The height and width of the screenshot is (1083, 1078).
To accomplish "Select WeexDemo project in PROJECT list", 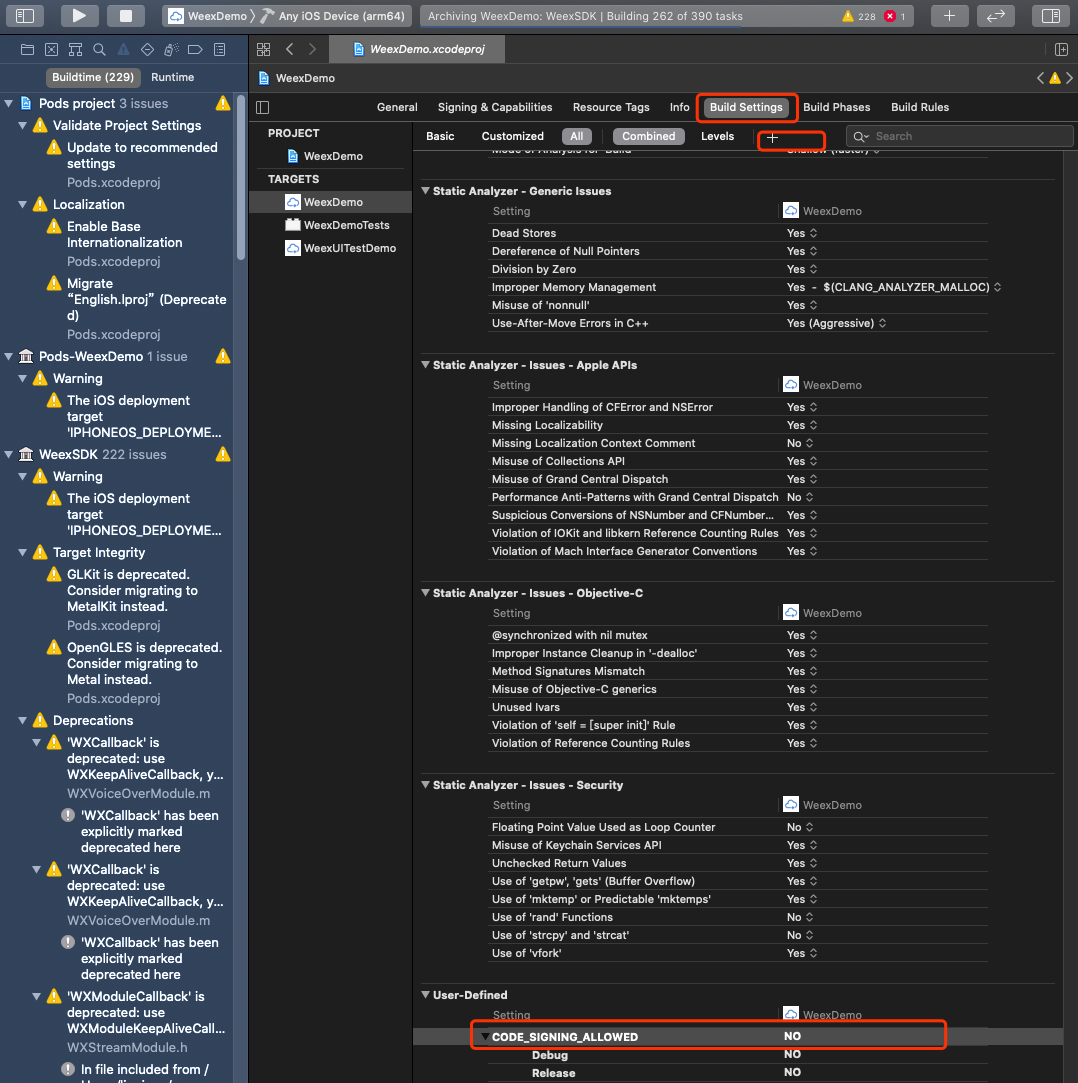I will tap(333, 156).
